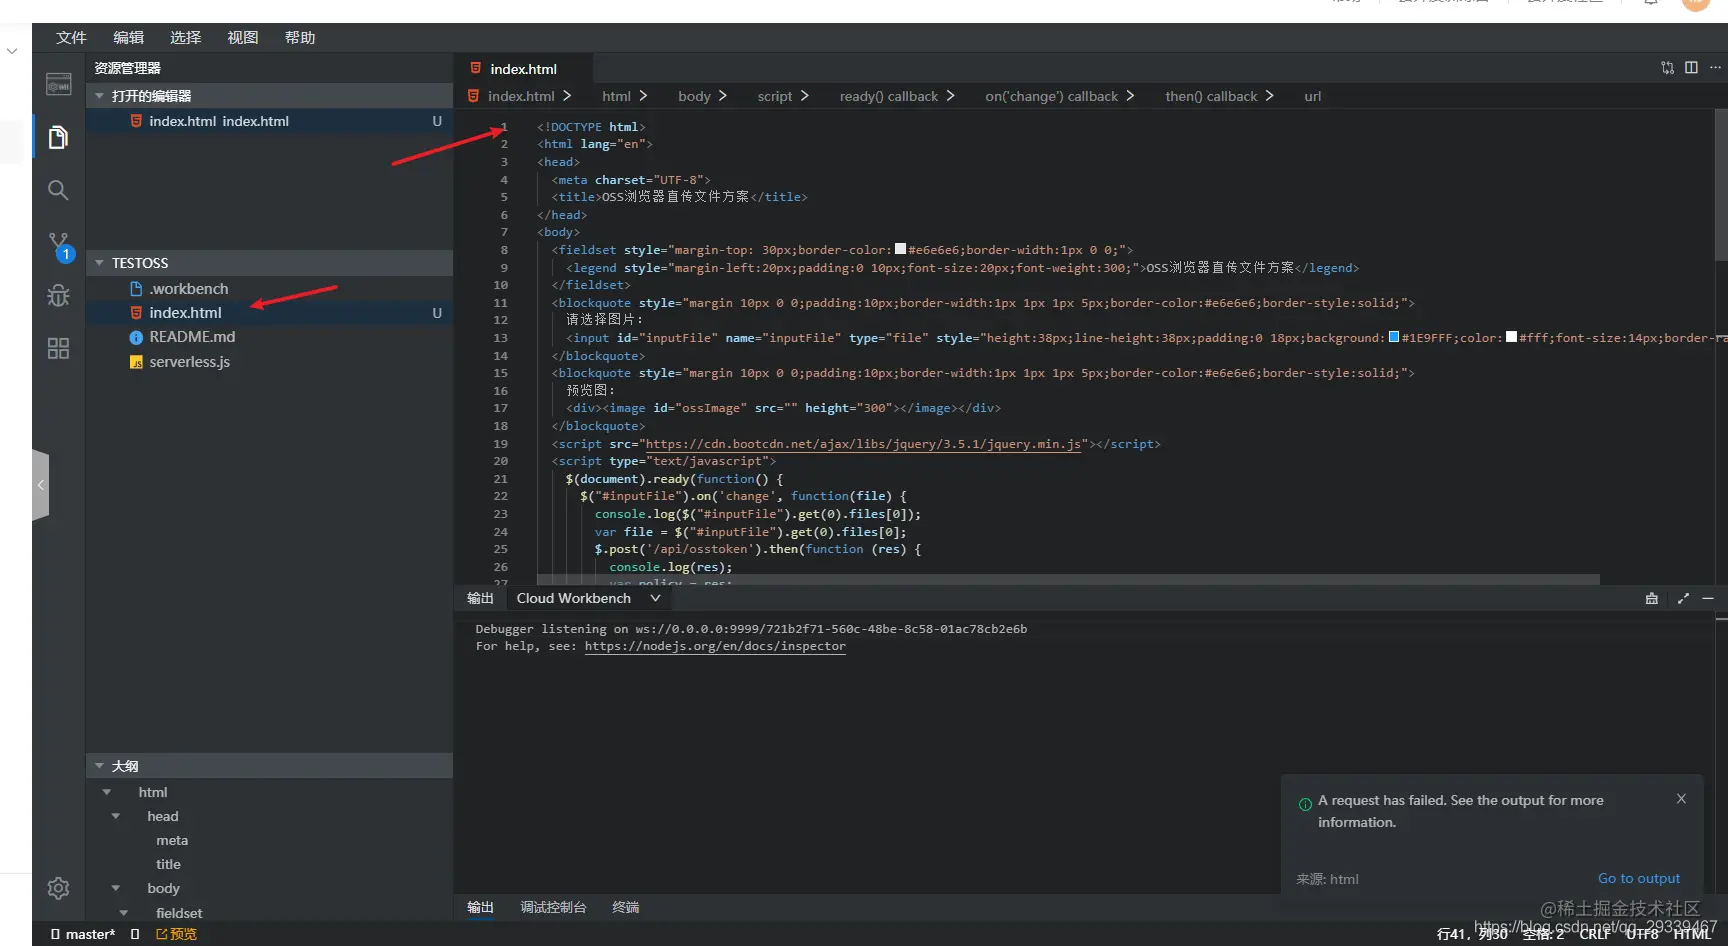Image resolution: width=1728 pixels, height=946 pixels.
Task: Open the 编辑 menu
Action: [x=128, y=37]
